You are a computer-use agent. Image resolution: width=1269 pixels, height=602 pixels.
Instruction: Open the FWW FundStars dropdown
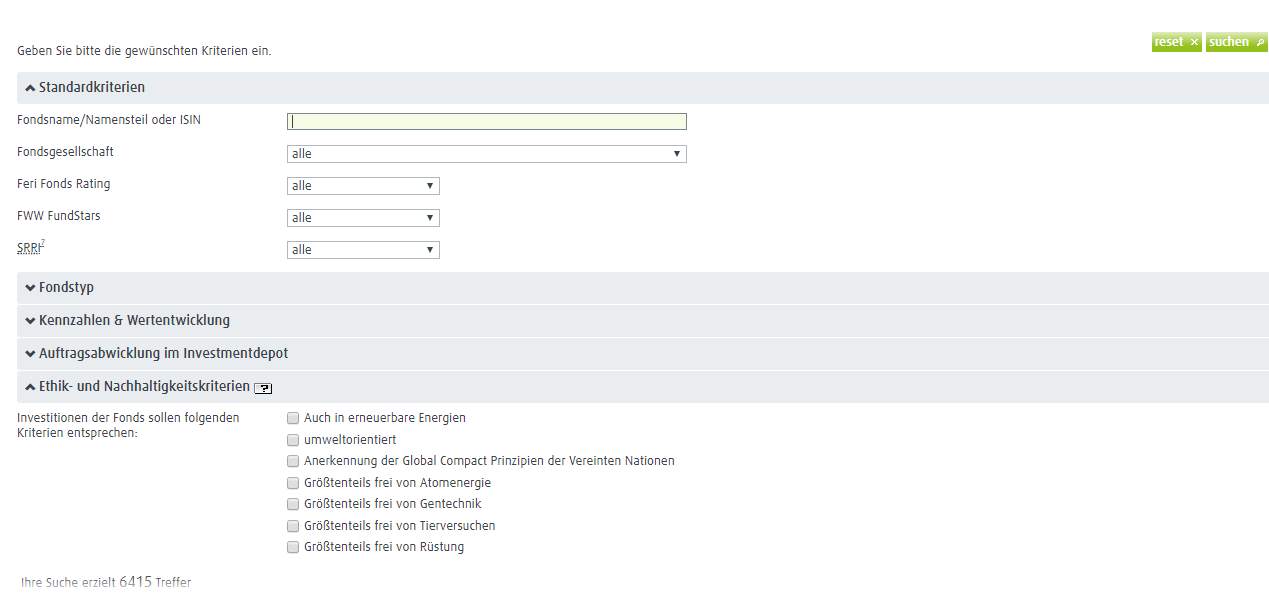[x=363, y=218]
